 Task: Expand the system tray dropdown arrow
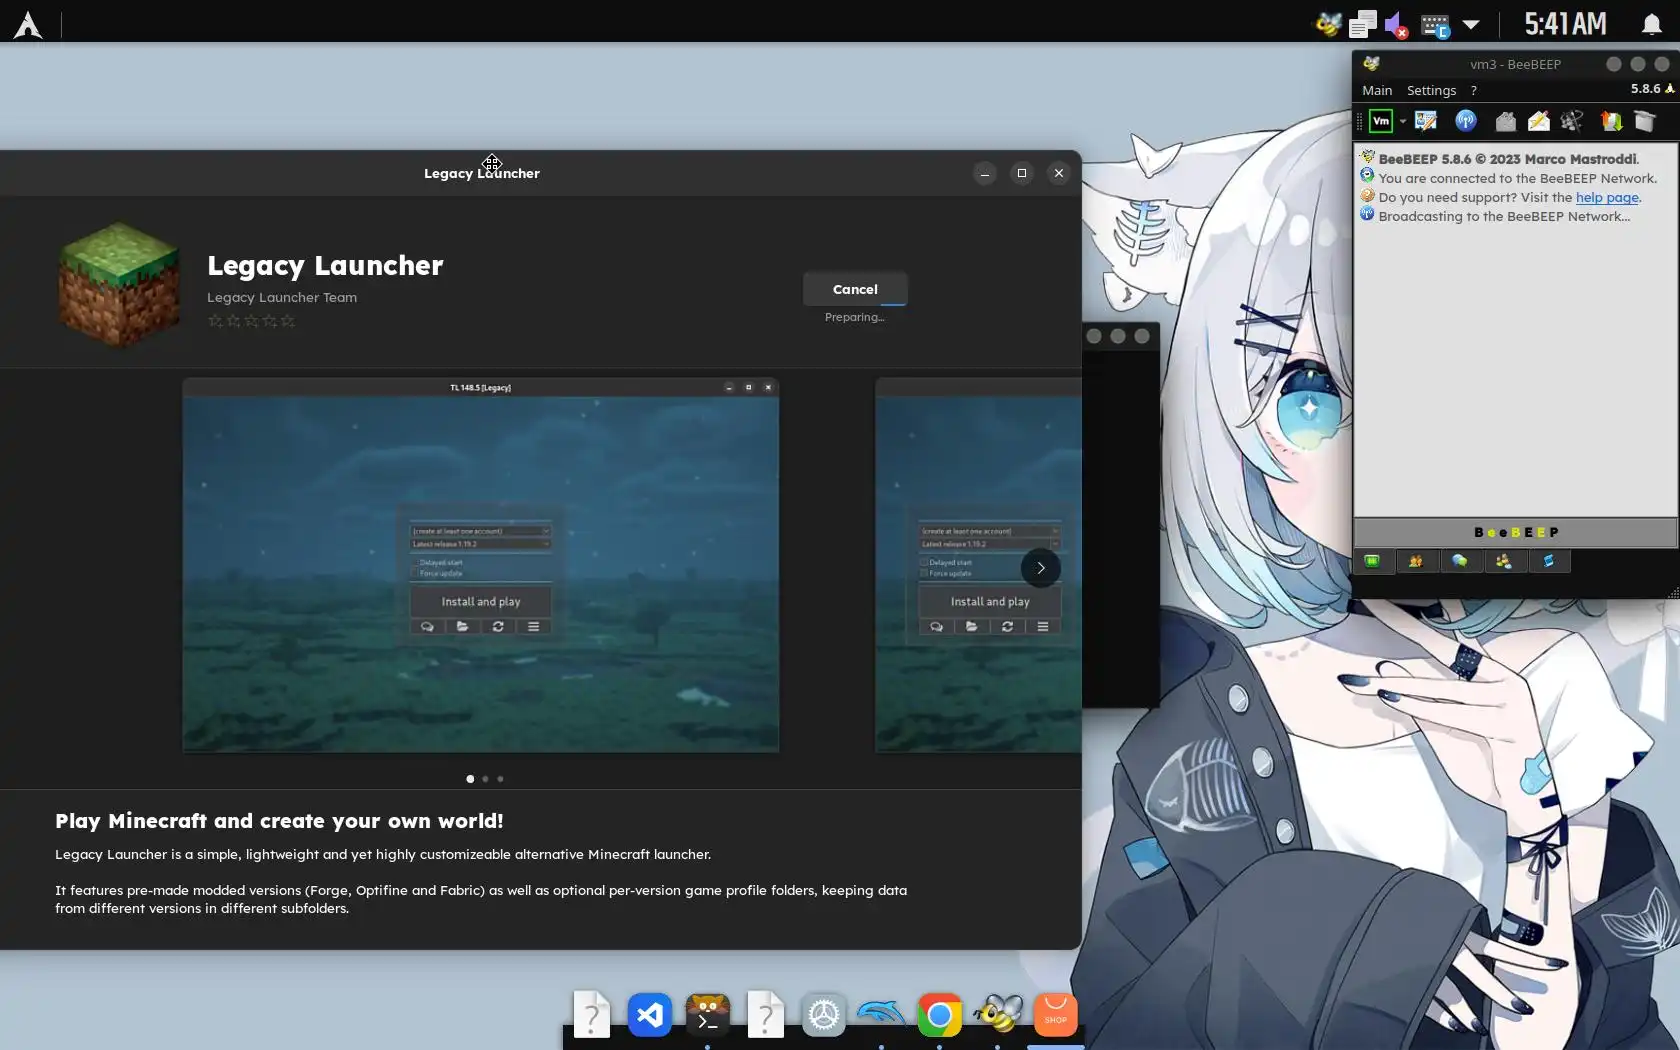(1471, 25)
